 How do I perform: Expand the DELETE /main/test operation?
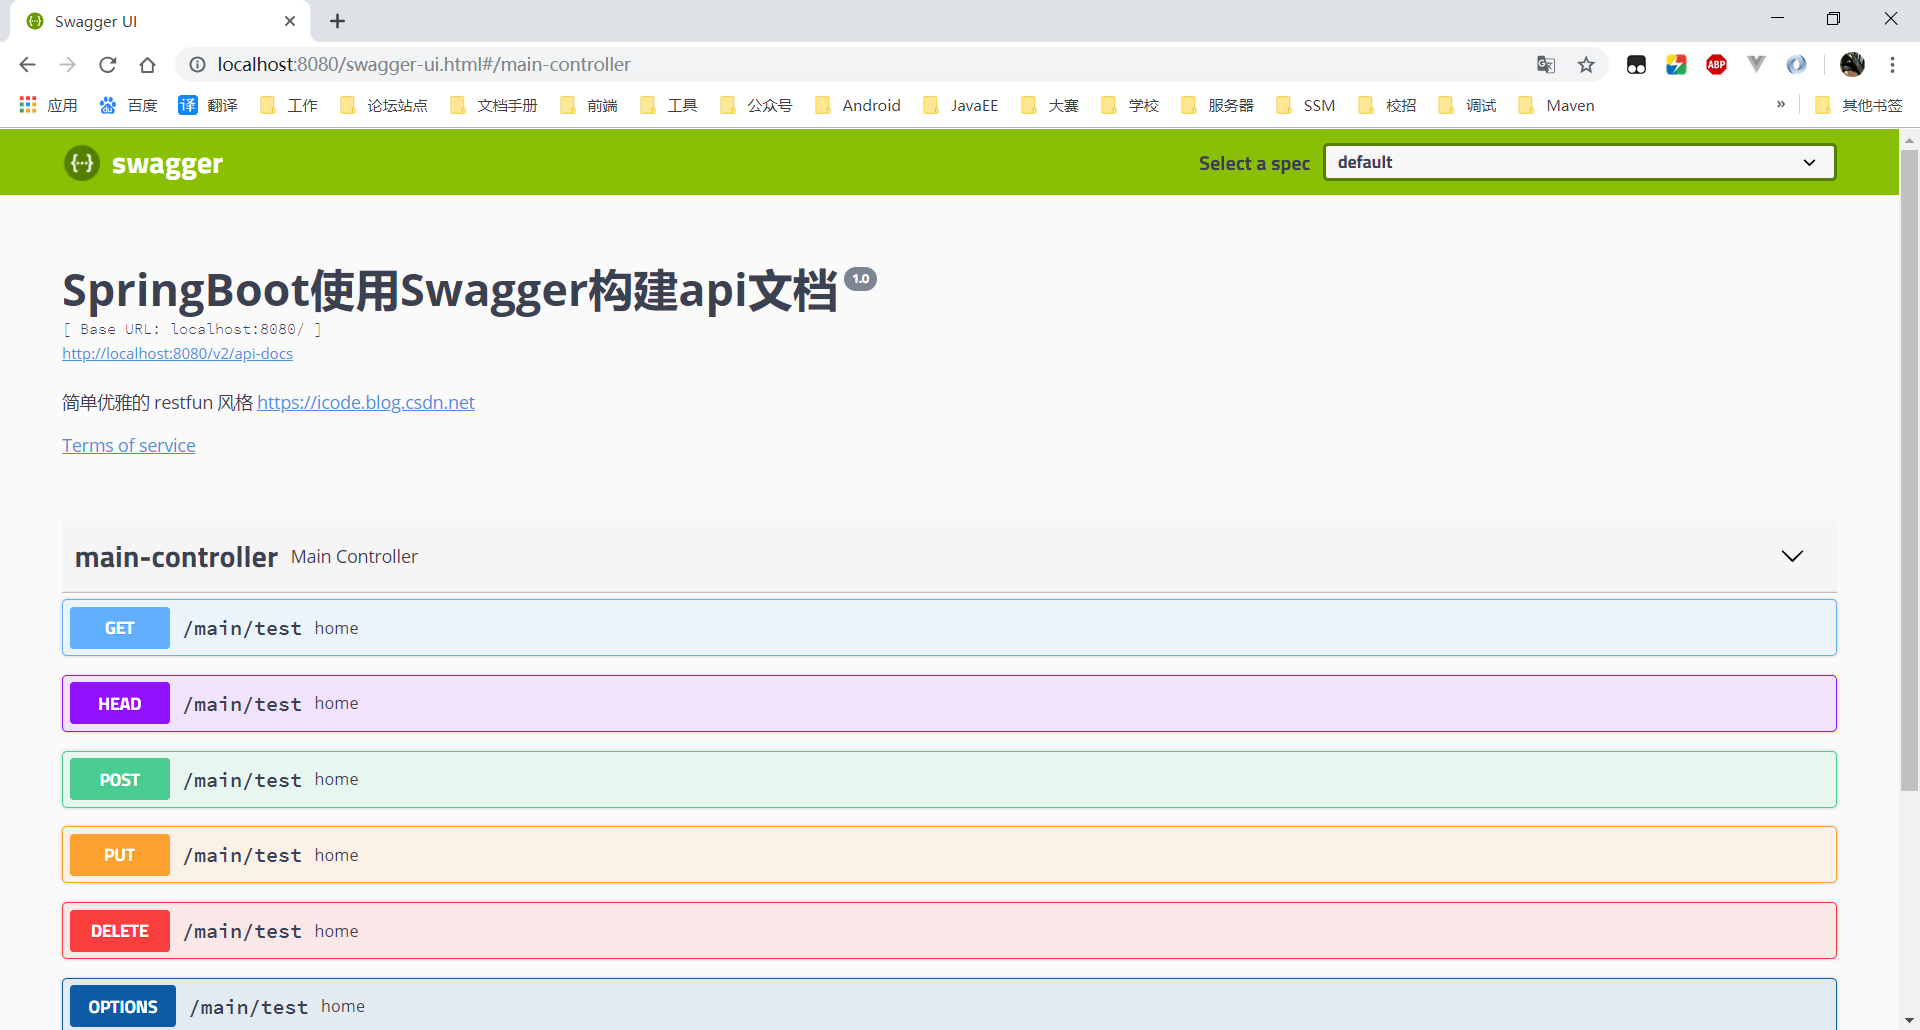[x=949, y=931]
